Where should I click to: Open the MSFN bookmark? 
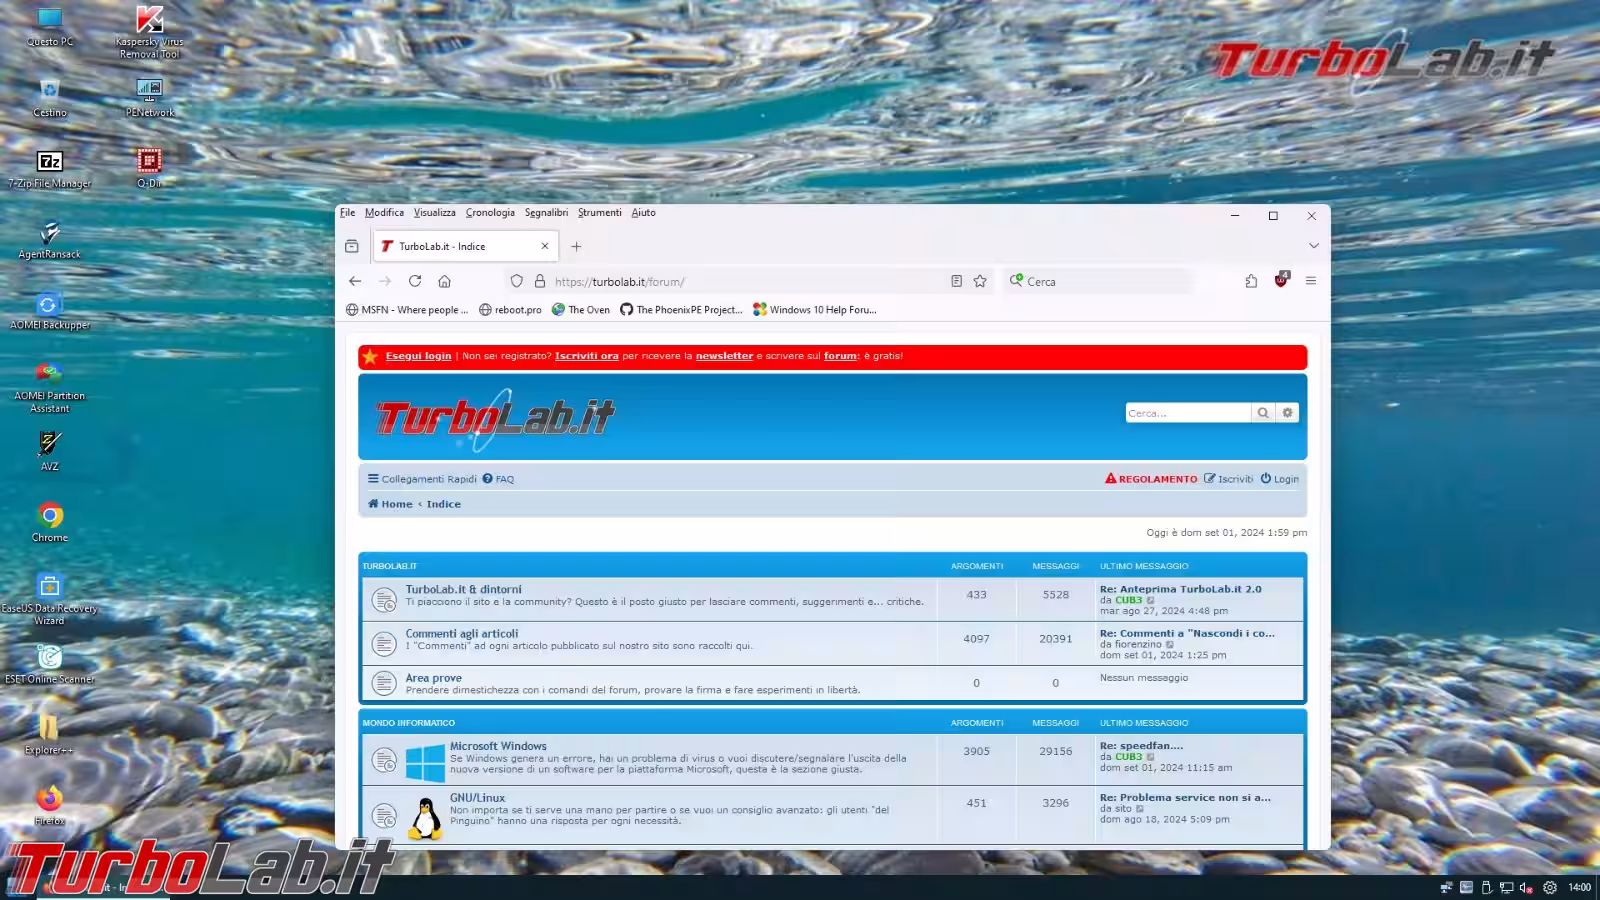407,310
